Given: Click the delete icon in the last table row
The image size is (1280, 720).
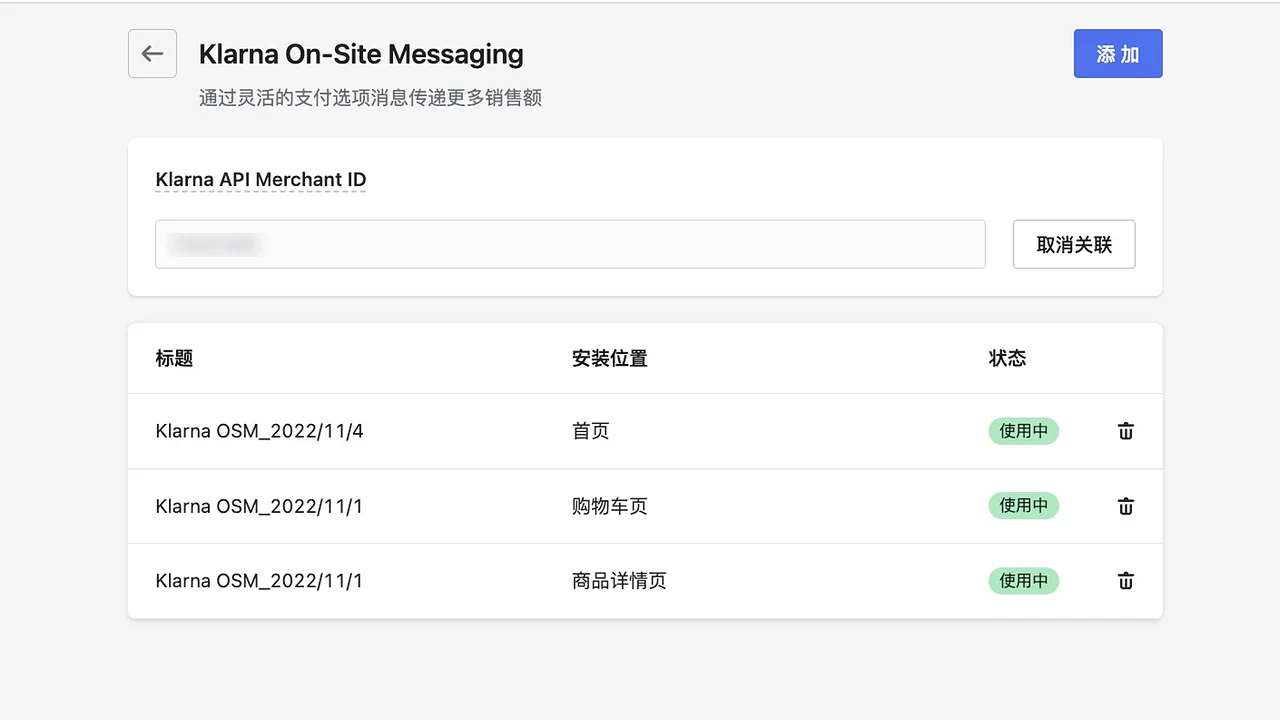Looking at the screenshot, I should pos(1125,581).
